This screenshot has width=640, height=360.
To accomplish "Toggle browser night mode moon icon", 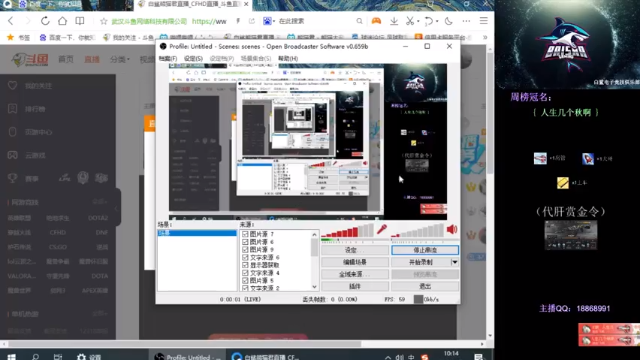I will click(x=449, y=21).
